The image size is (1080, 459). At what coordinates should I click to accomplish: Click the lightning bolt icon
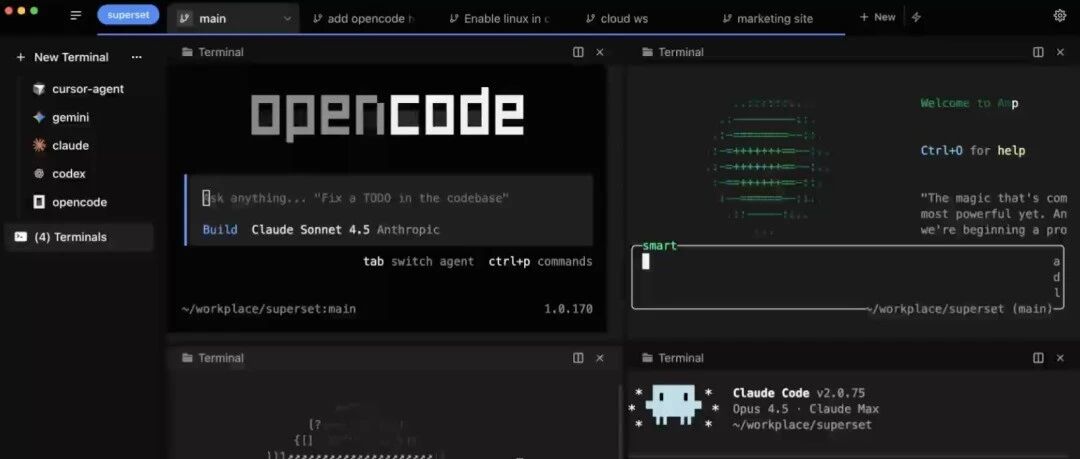(916, 17)
